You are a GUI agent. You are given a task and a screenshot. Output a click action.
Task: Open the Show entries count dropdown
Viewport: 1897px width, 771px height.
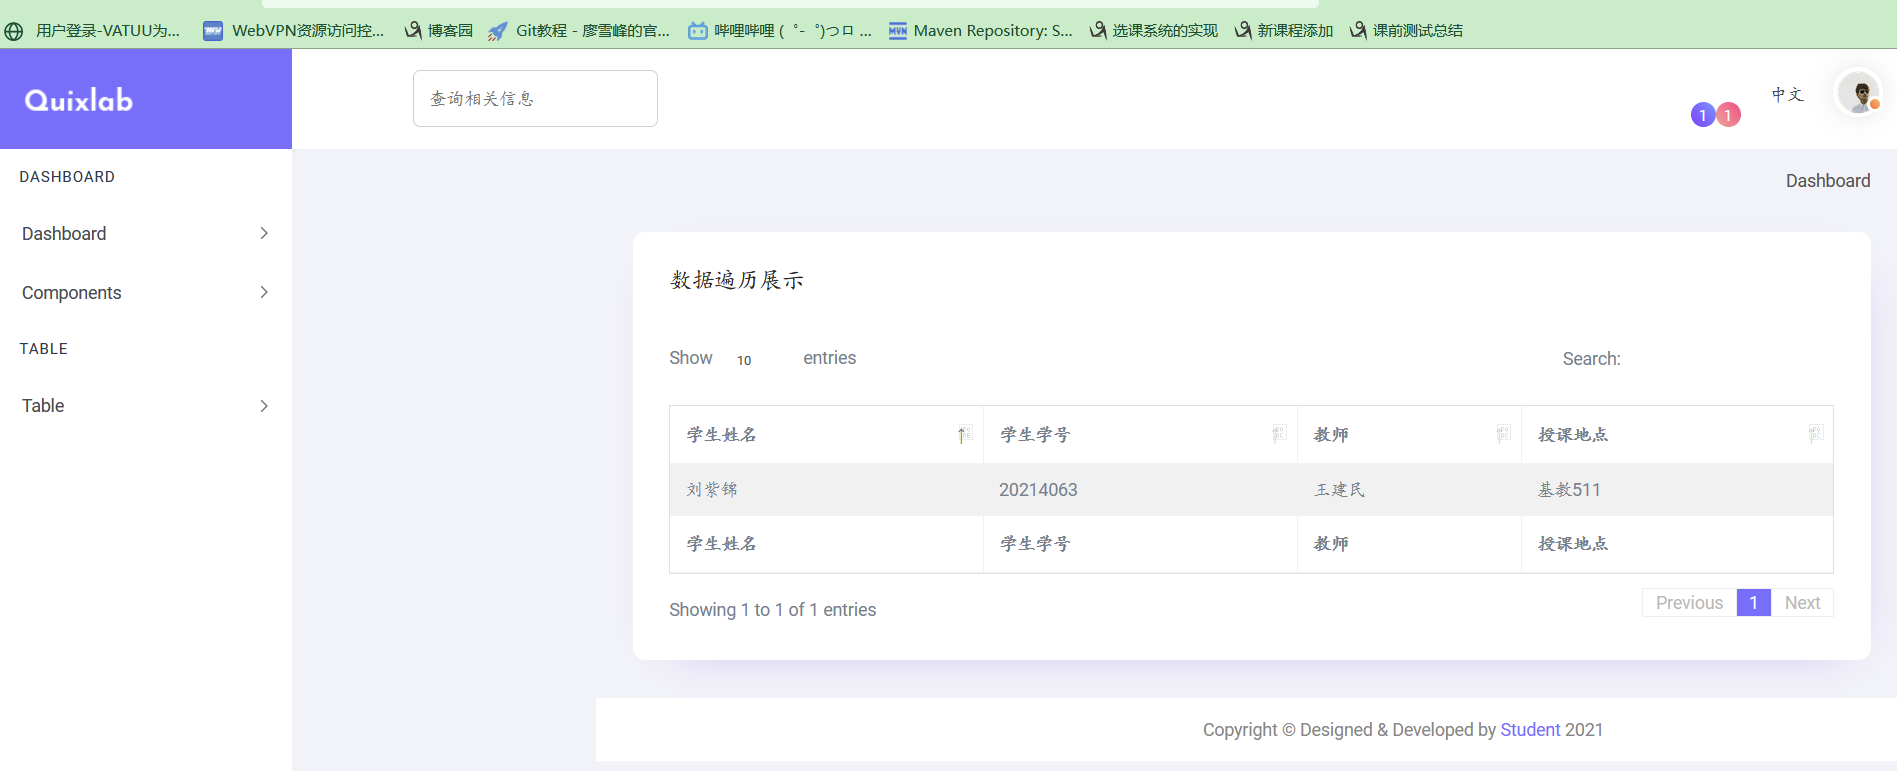[757, 359]
